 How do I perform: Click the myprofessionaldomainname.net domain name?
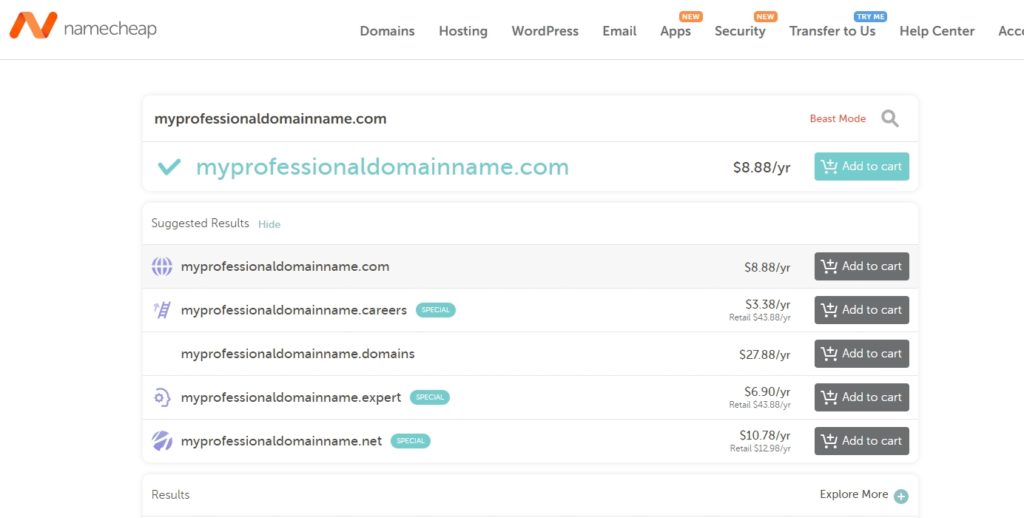tap(281, 441)
